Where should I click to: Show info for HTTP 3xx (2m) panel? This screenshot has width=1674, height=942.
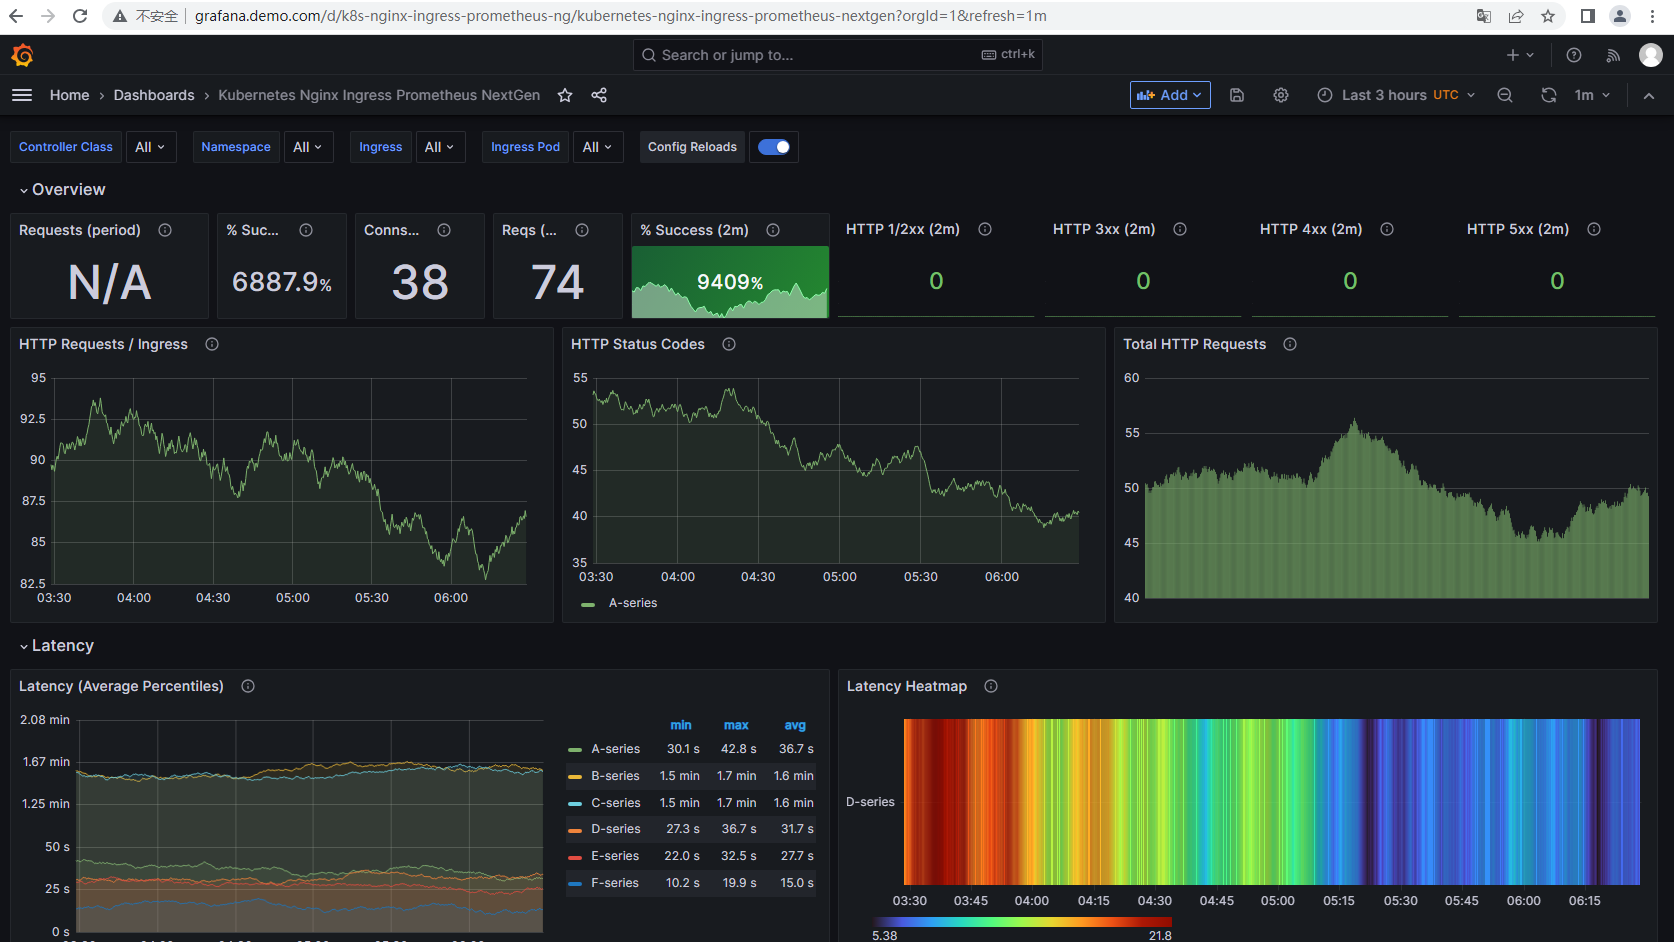pyautogui.click(x=1180, y=229)
